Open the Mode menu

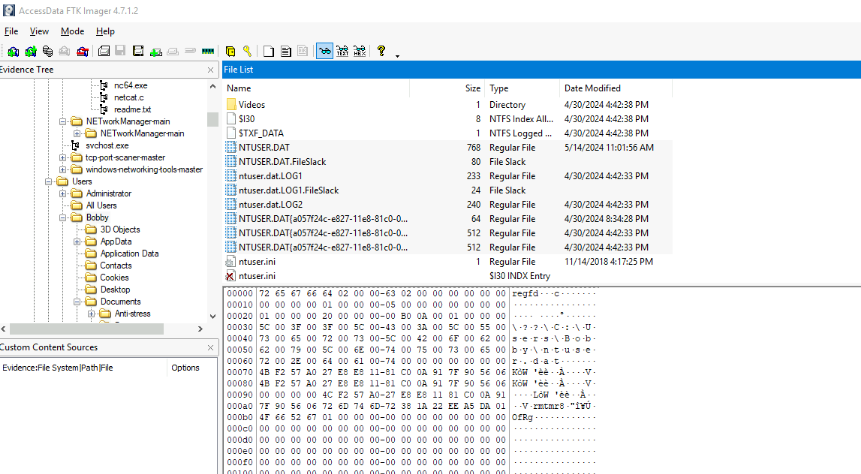[x=72, y=31]
